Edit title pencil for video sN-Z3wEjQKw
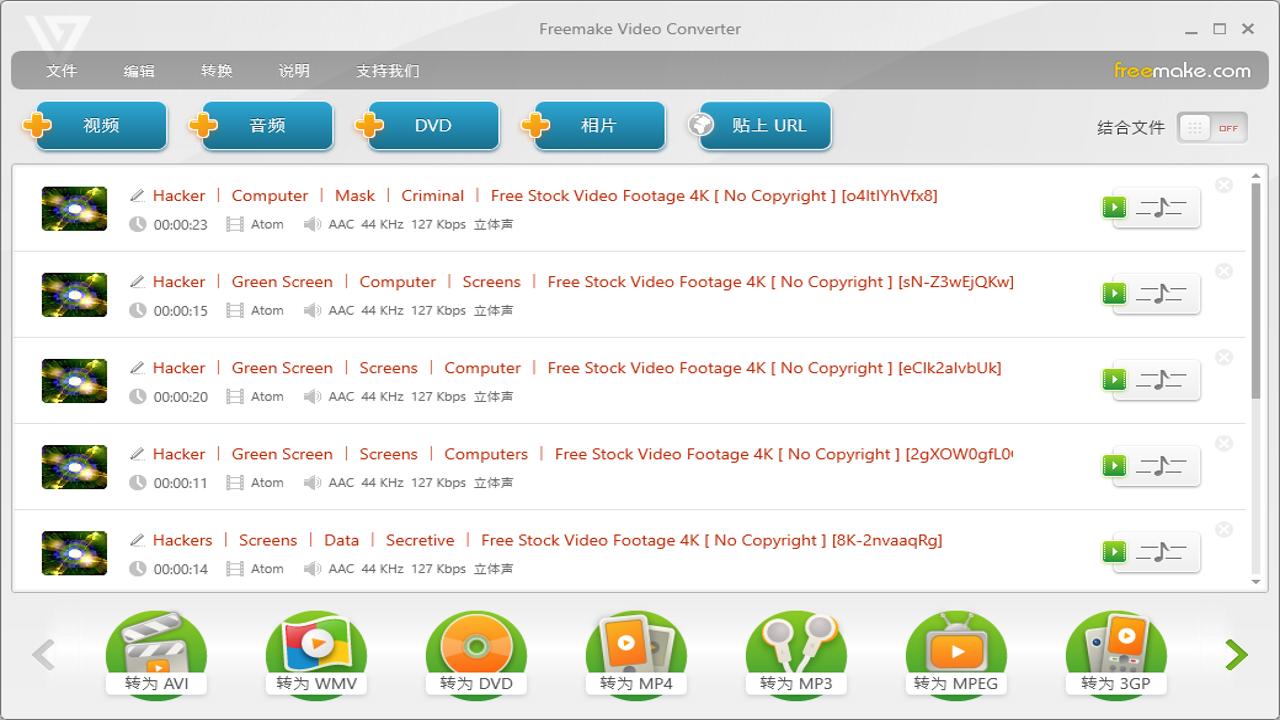This screenshot has width=1280, height=720. tap(138, 281)
